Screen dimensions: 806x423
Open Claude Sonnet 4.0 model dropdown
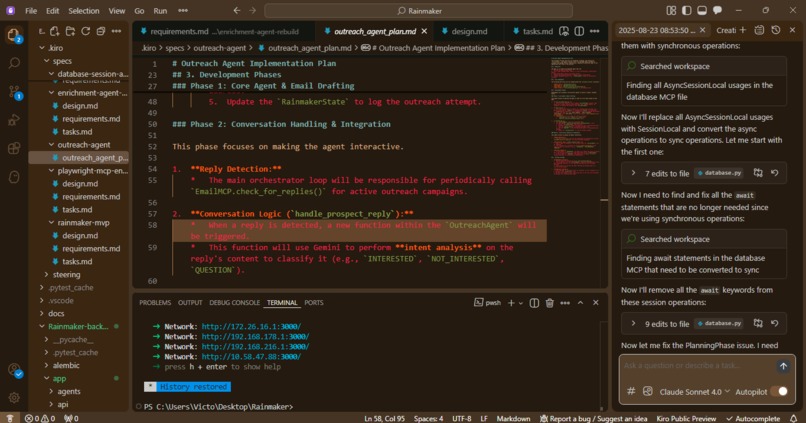click(695, 392)
